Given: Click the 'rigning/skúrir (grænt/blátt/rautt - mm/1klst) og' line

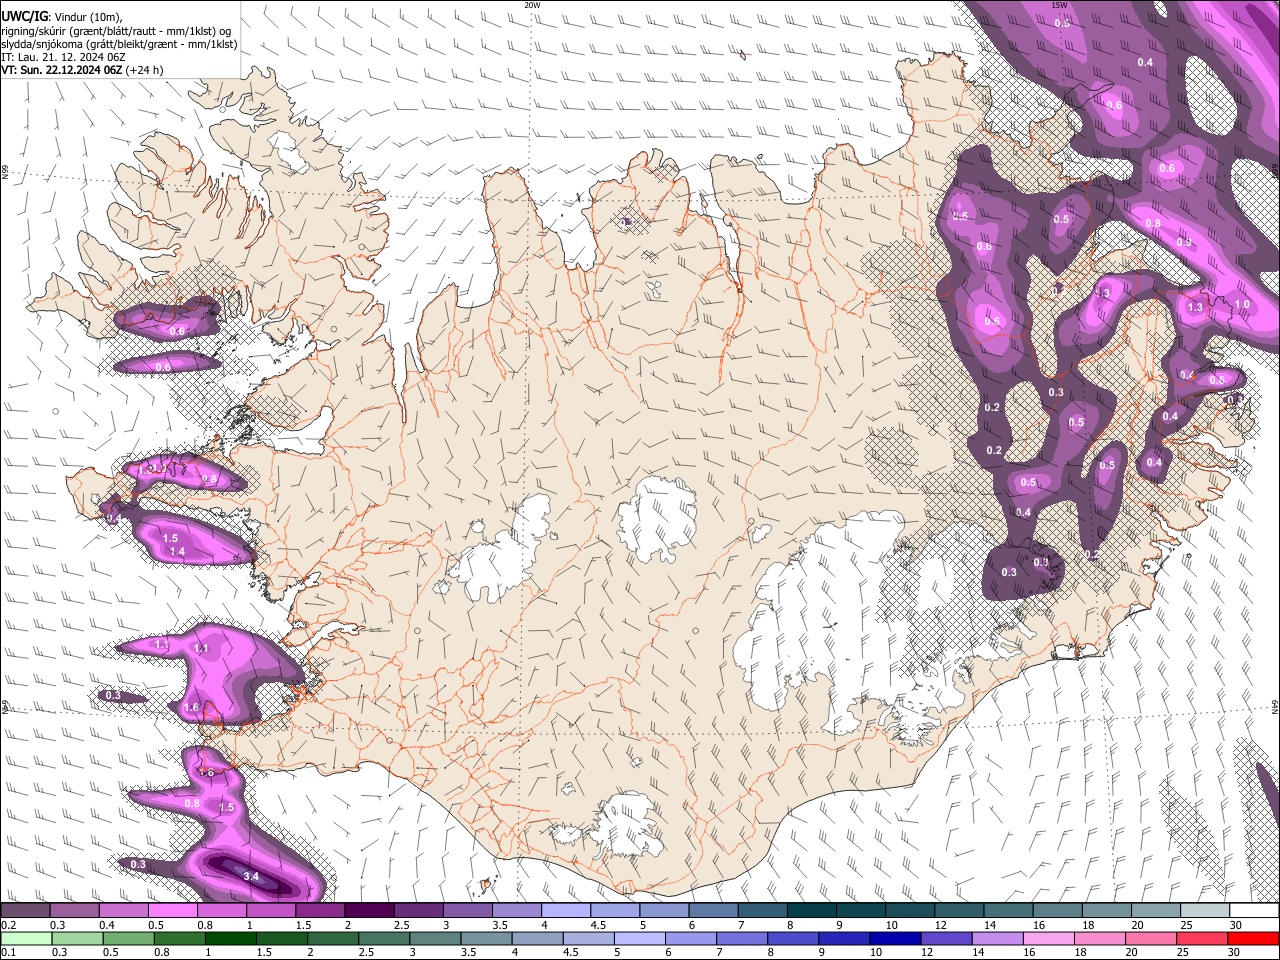Looking at the screenshot, I should coord(116,30).
